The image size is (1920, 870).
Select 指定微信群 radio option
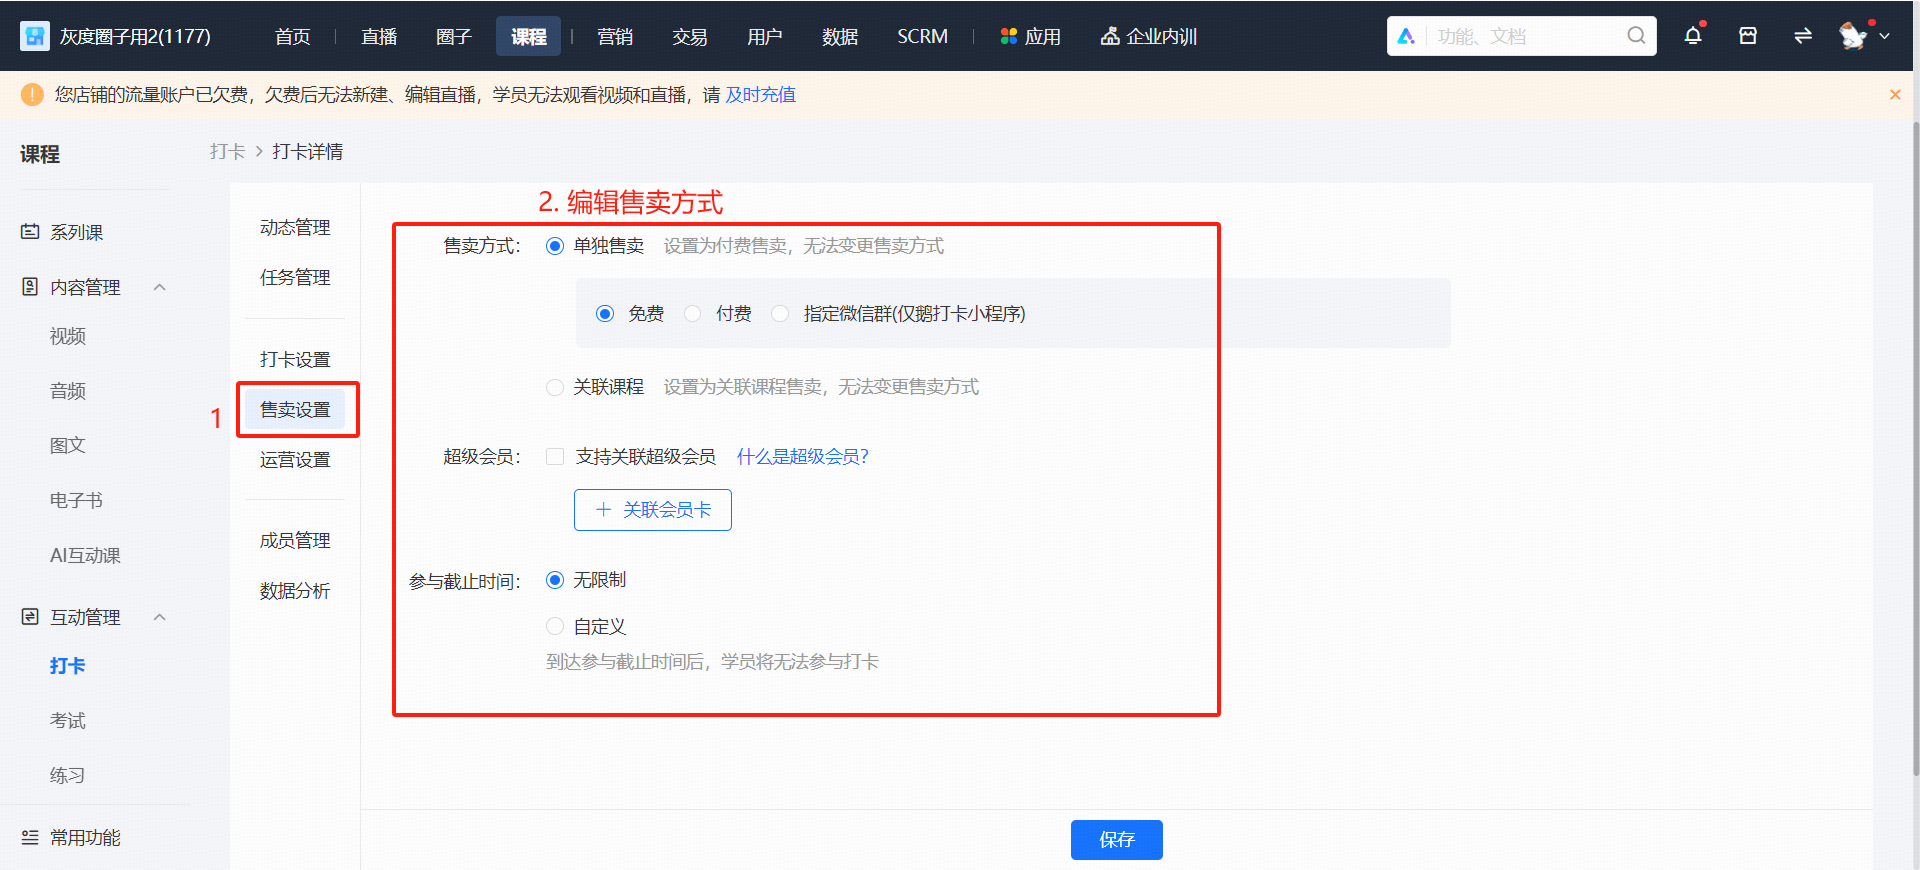click(x=780, y=314)
